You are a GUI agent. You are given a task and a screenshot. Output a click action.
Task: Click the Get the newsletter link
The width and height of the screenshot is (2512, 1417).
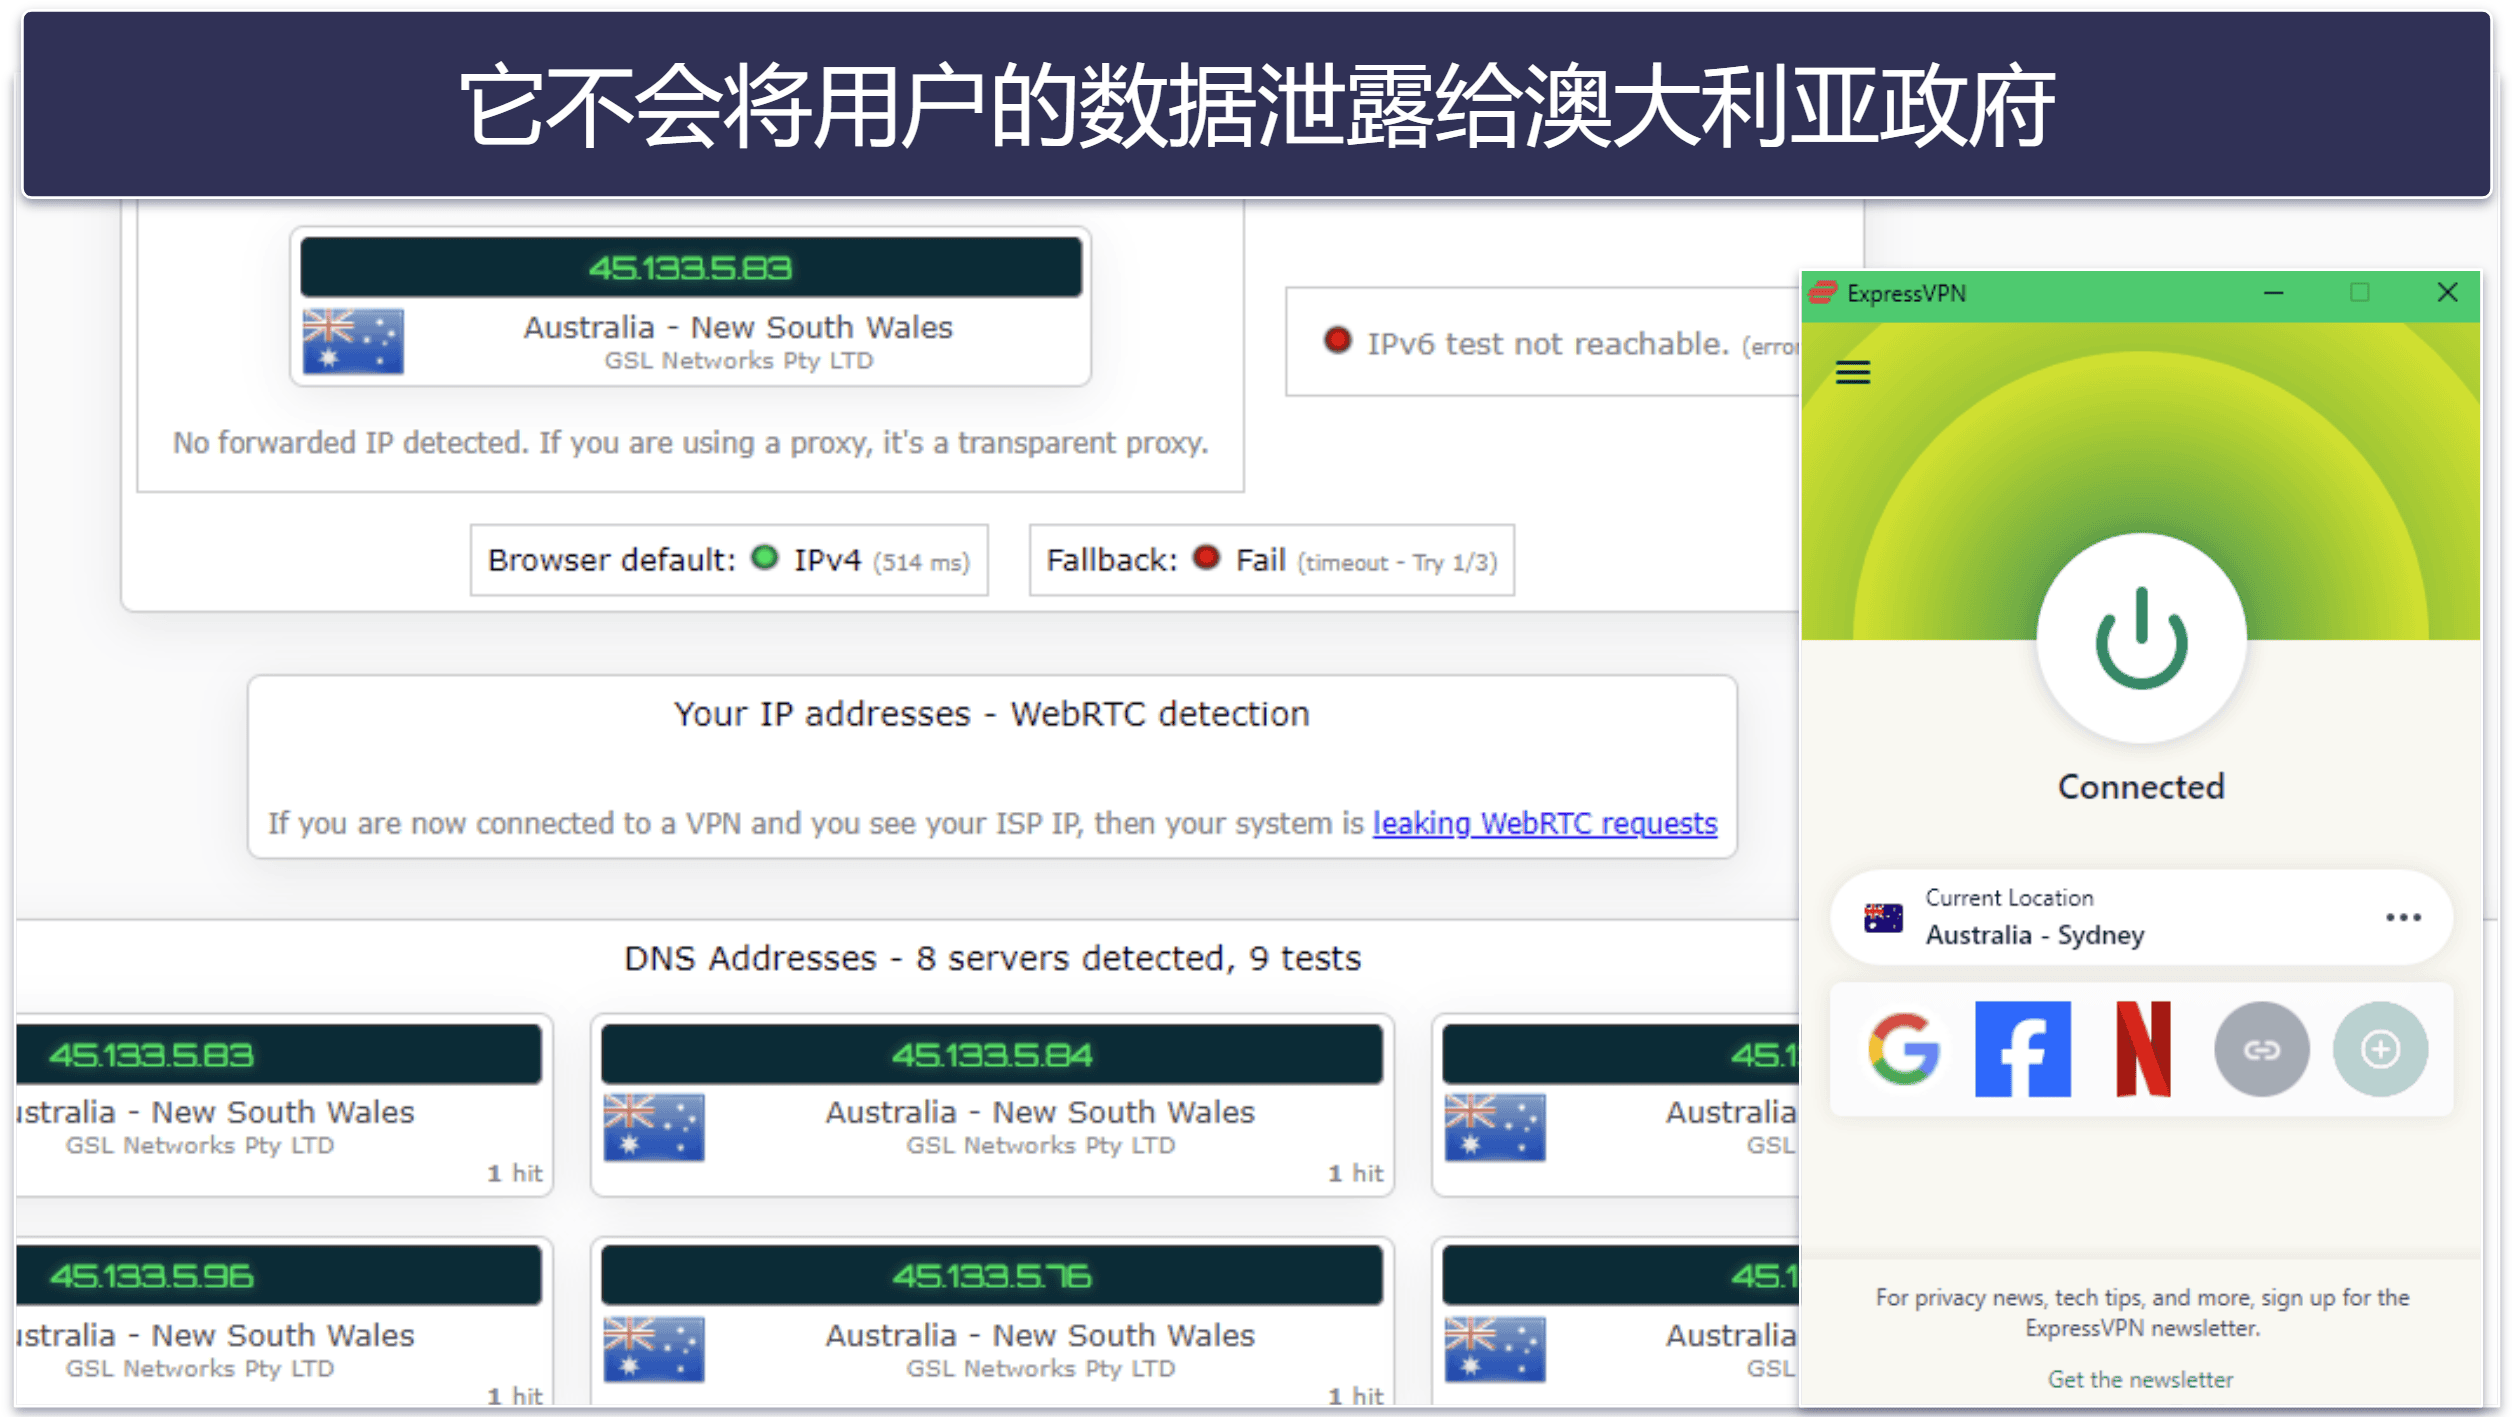2140,1379
